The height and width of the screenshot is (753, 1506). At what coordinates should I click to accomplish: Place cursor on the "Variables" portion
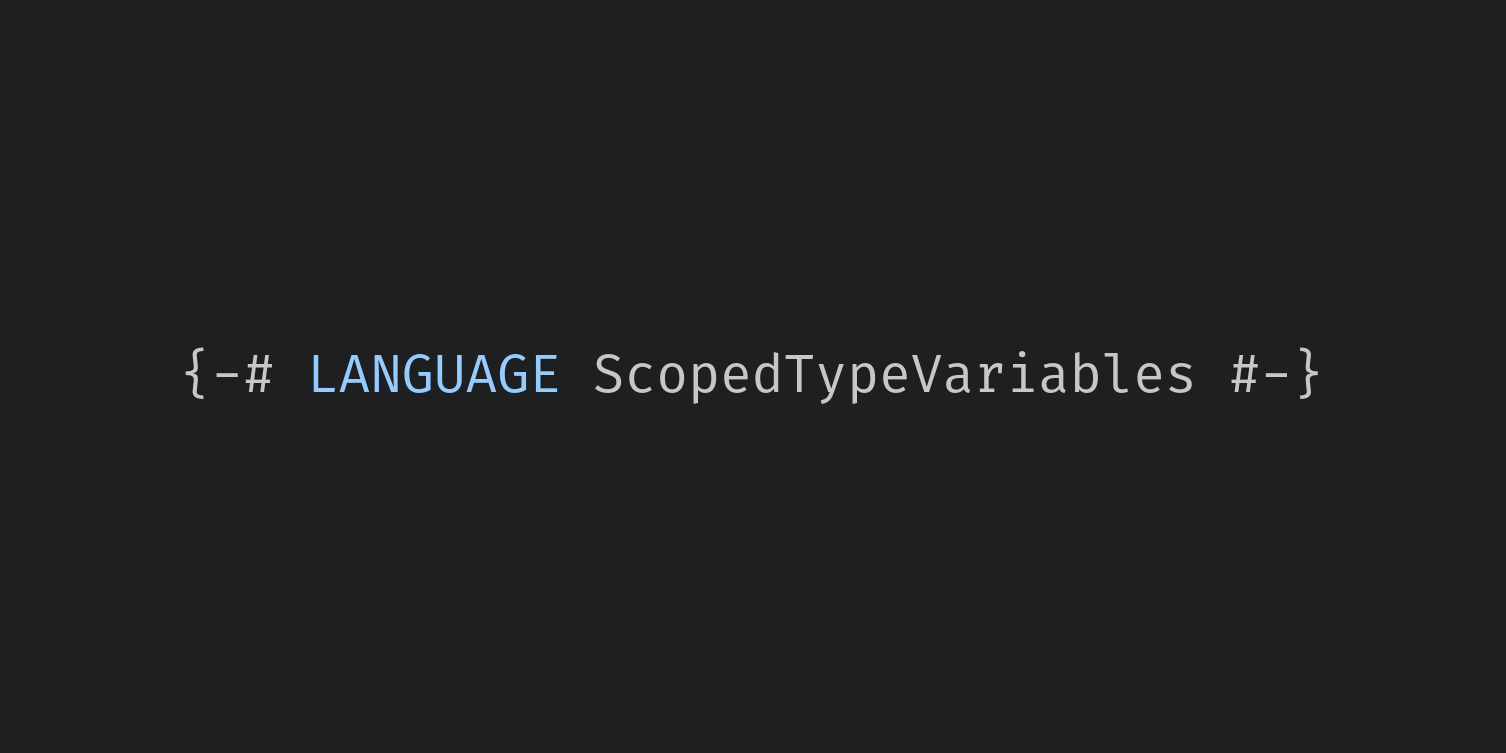[1053, 374]
